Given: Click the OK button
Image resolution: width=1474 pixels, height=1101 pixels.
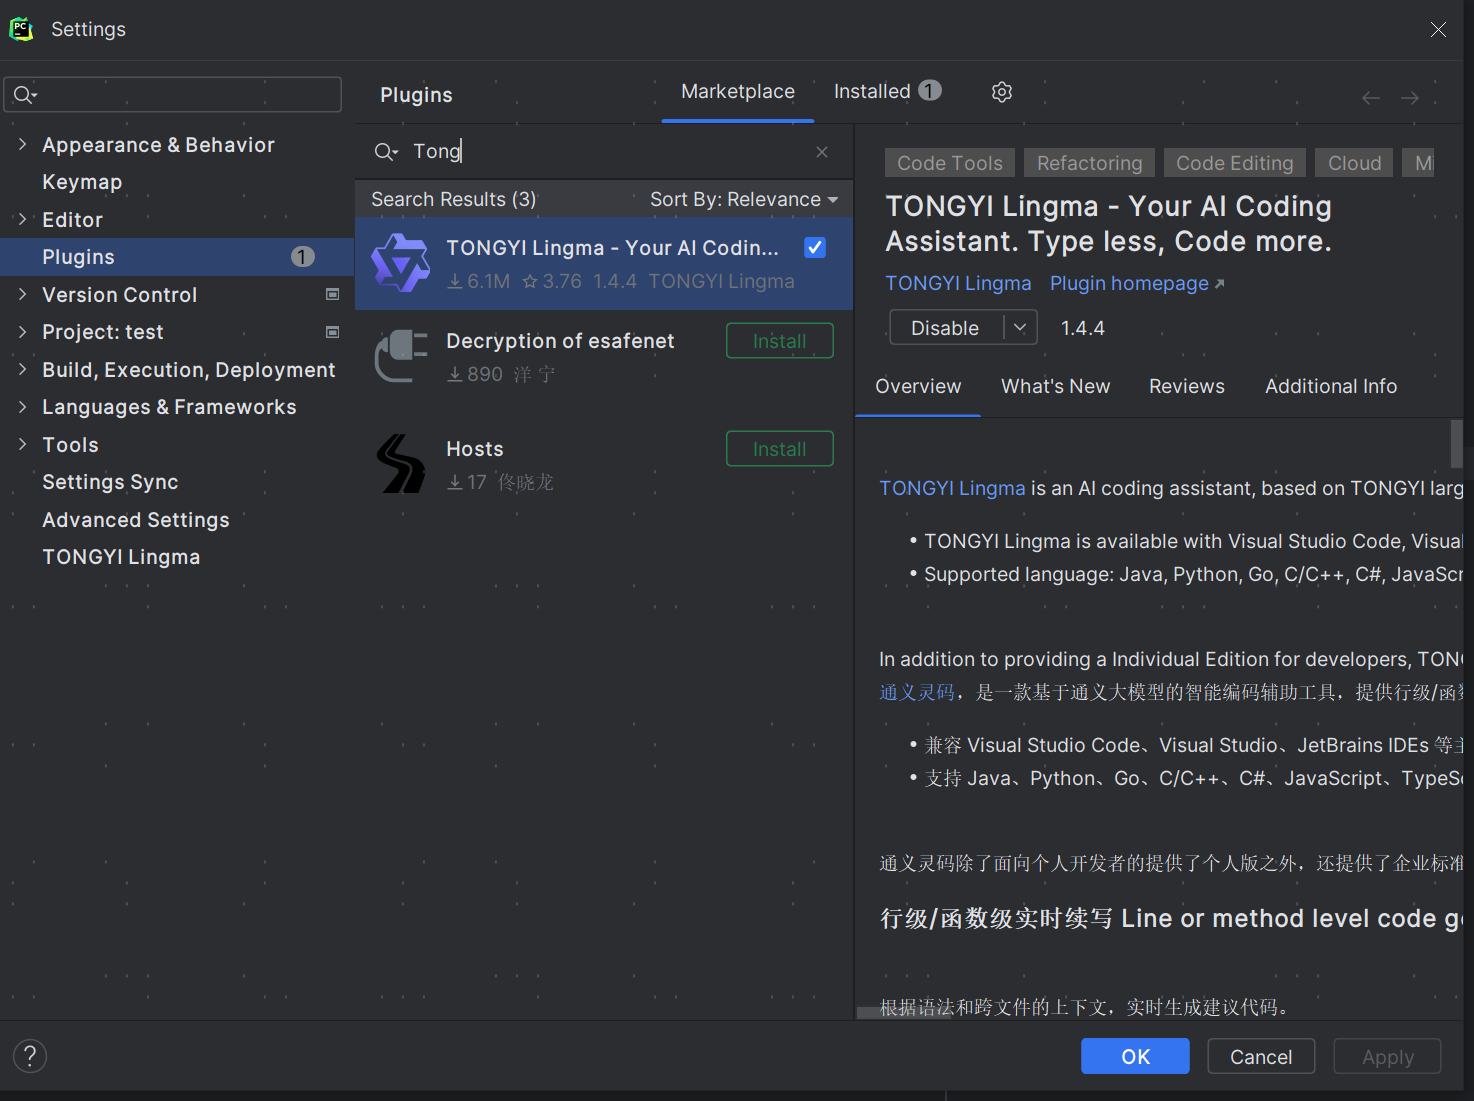Looking at the screenshot, I should 1135,1056.
